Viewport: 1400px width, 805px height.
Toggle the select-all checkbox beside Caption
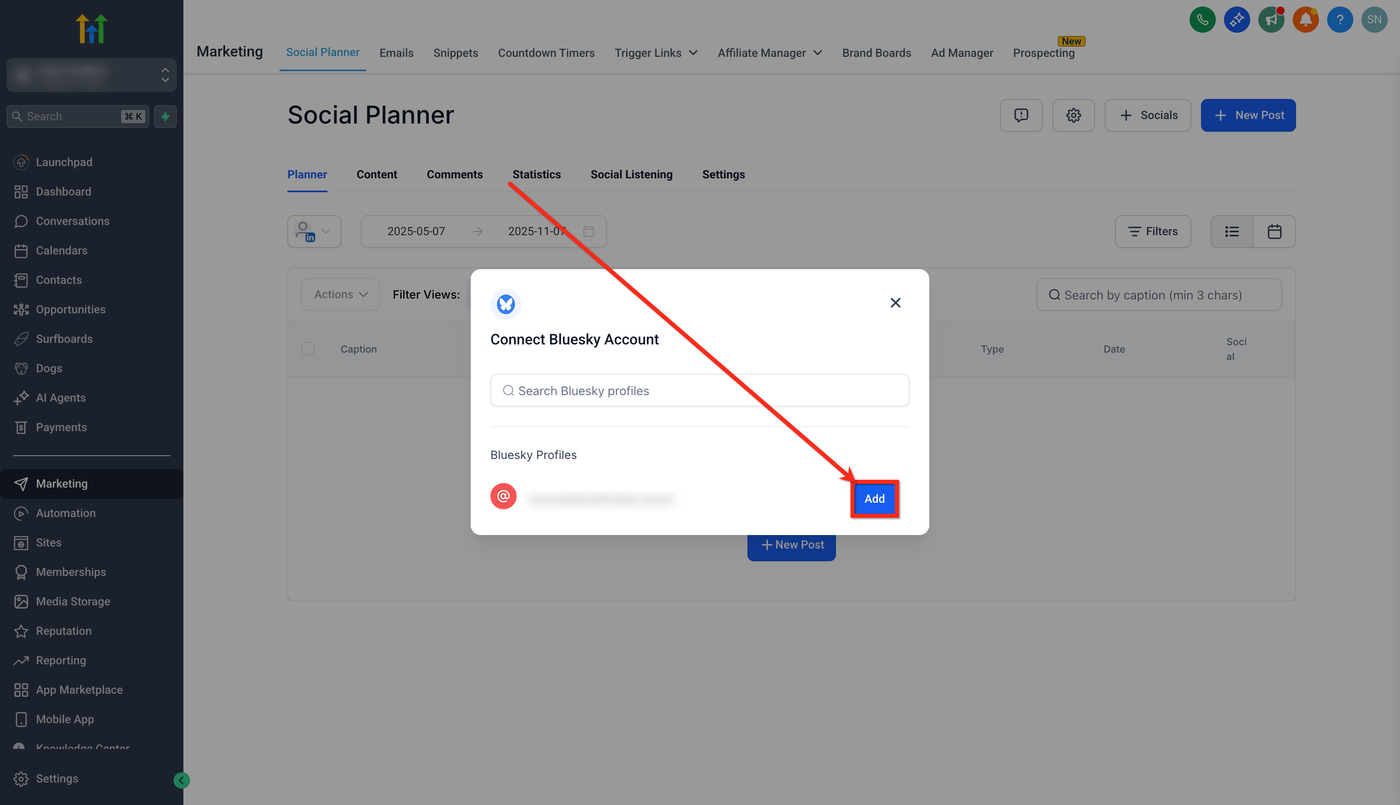click(308, 348)
